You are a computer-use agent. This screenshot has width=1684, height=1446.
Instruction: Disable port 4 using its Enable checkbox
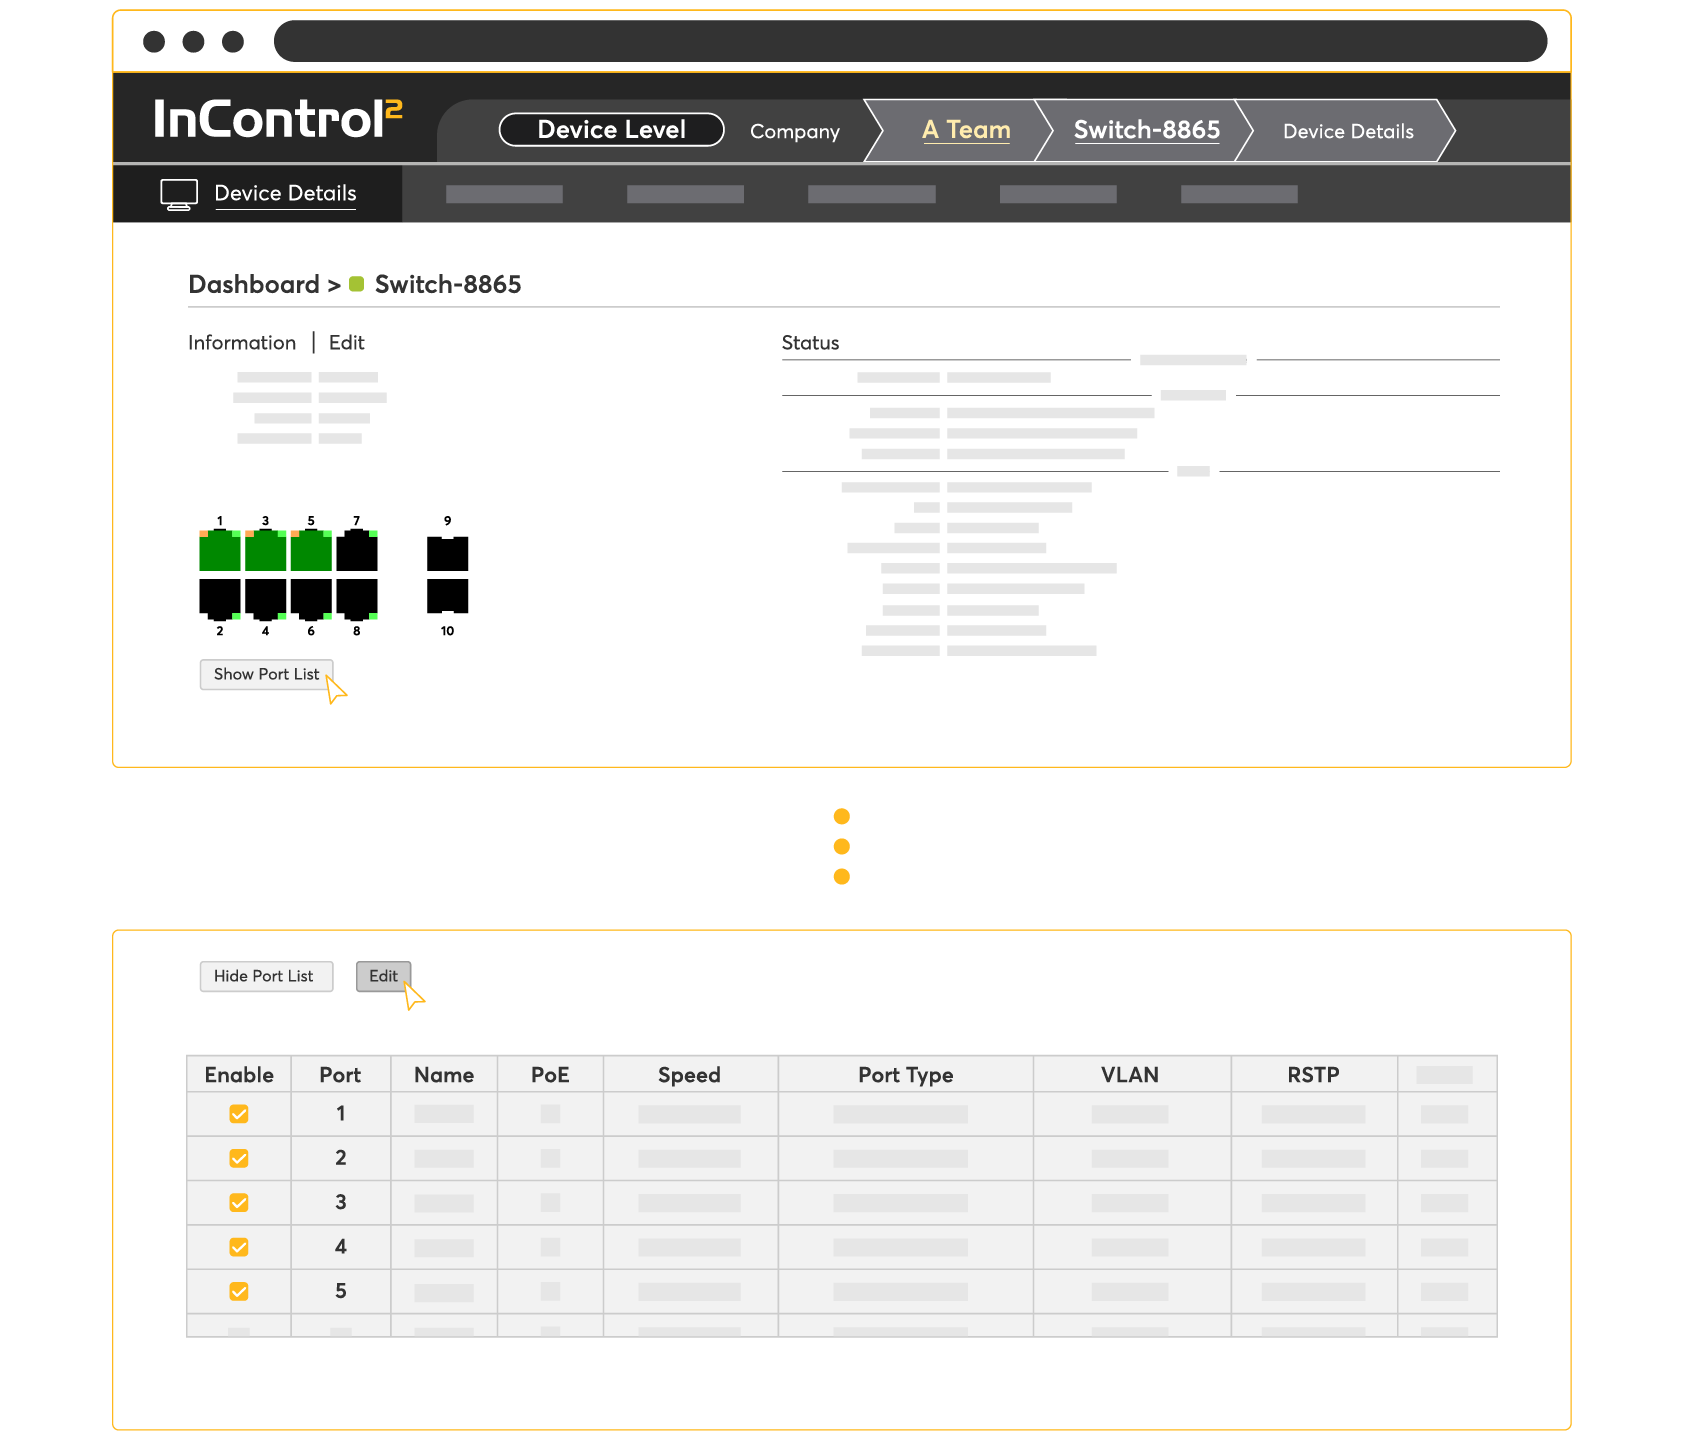click(x=239, y=1247)
